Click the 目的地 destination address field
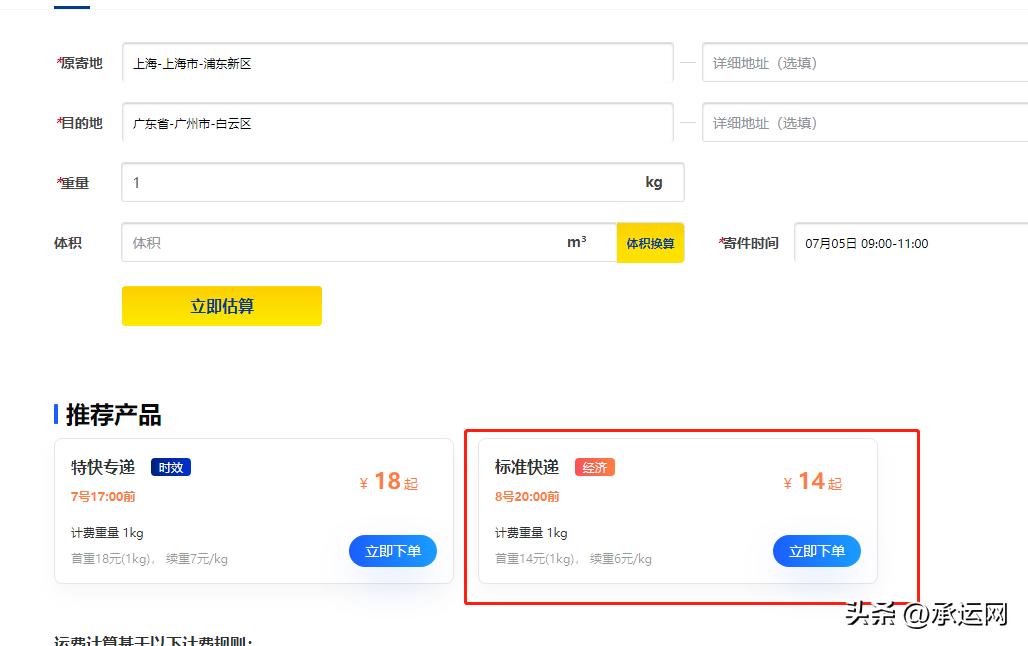This screenshot has height=646, width=1028. (x=400, y=122)
